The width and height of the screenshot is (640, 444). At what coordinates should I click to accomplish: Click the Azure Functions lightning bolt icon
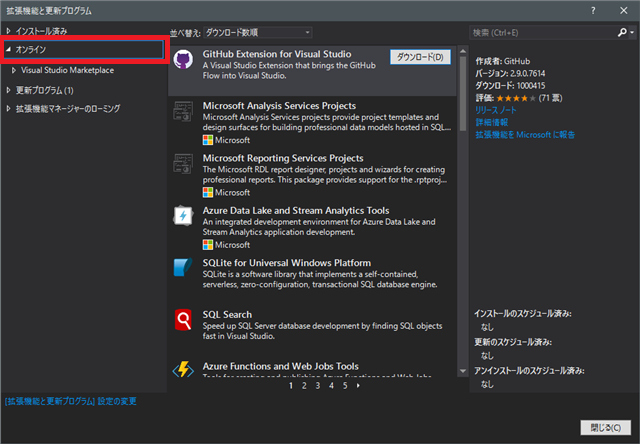coord(183,369)
